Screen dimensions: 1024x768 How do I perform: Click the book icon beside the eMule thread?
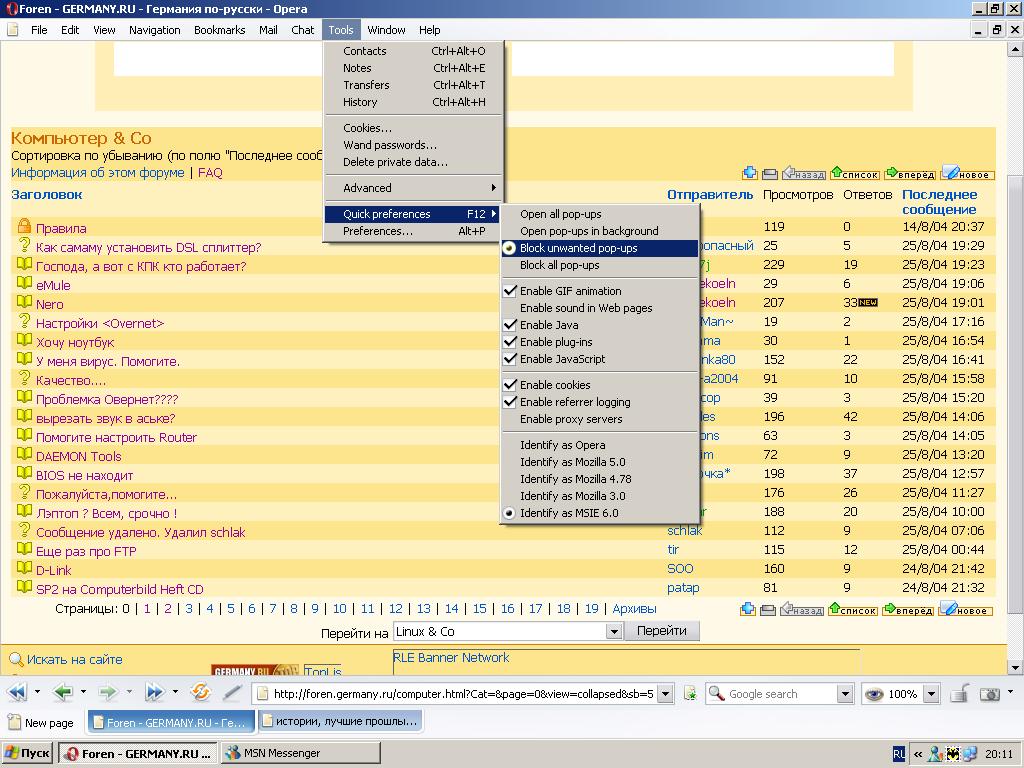24,283
